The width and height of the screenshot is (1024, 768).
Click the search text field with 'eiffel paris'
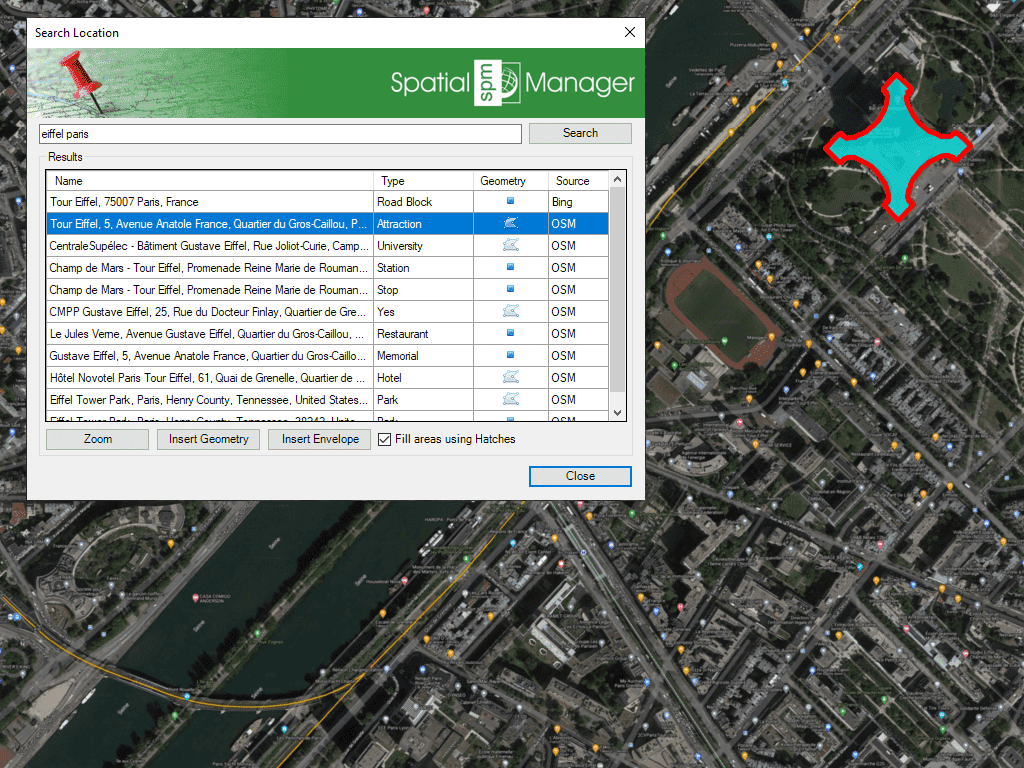280,133
